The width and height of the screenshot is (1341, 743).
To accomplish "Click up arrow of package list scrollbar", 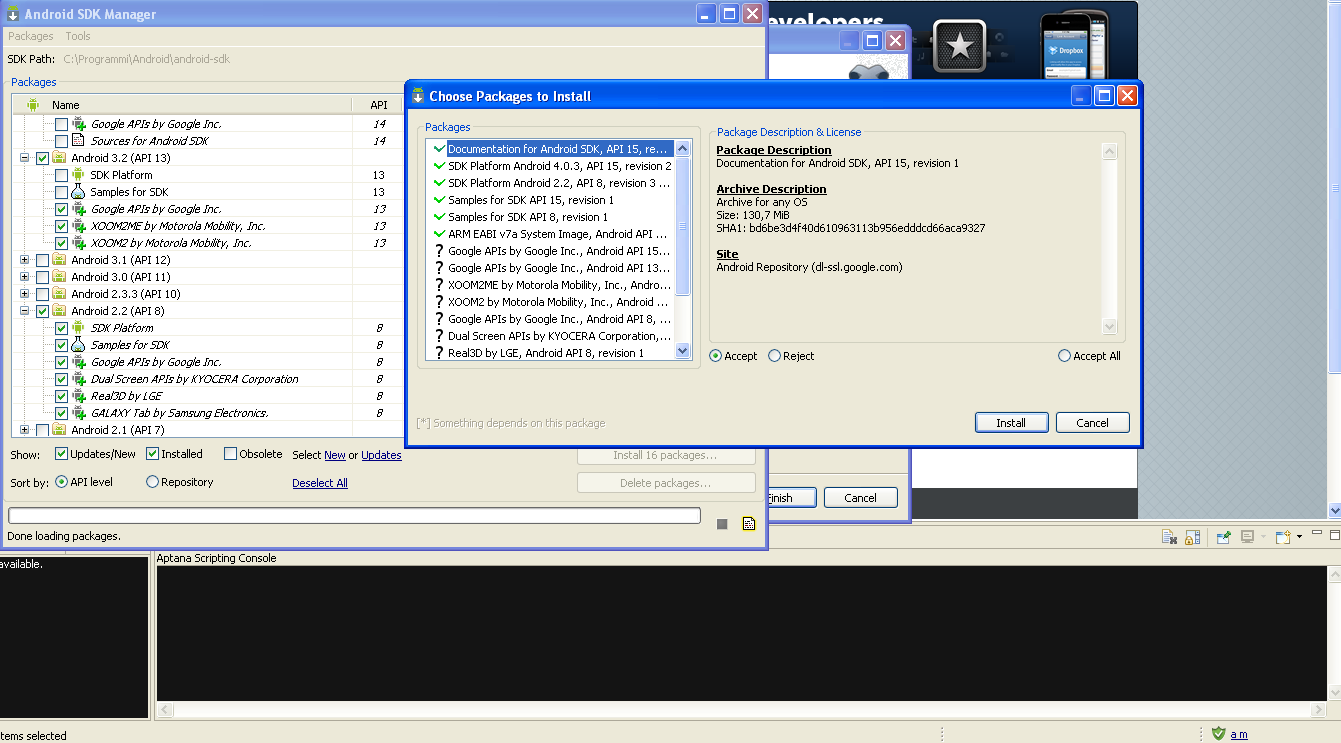I will 683,149.
